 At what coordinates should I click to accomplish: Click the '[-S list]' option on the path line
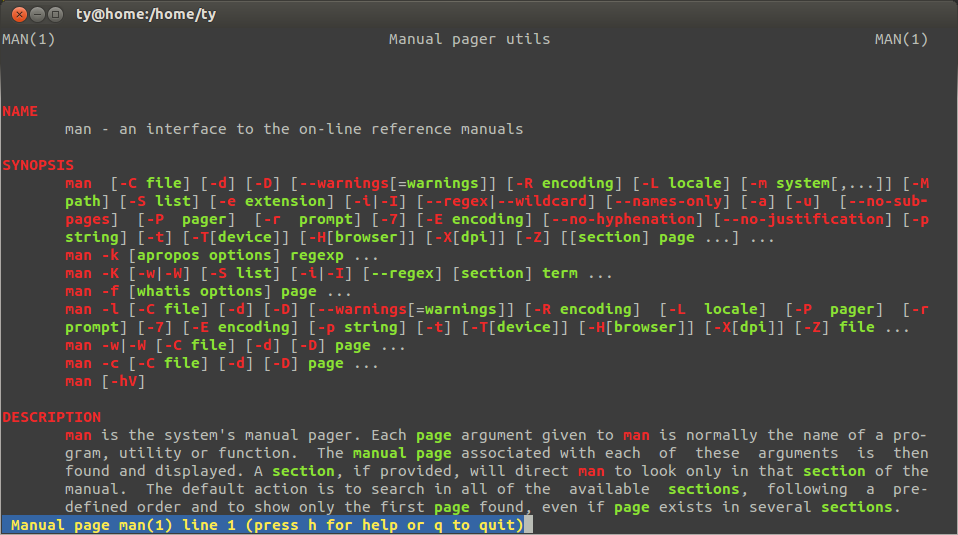pos(159,201)
